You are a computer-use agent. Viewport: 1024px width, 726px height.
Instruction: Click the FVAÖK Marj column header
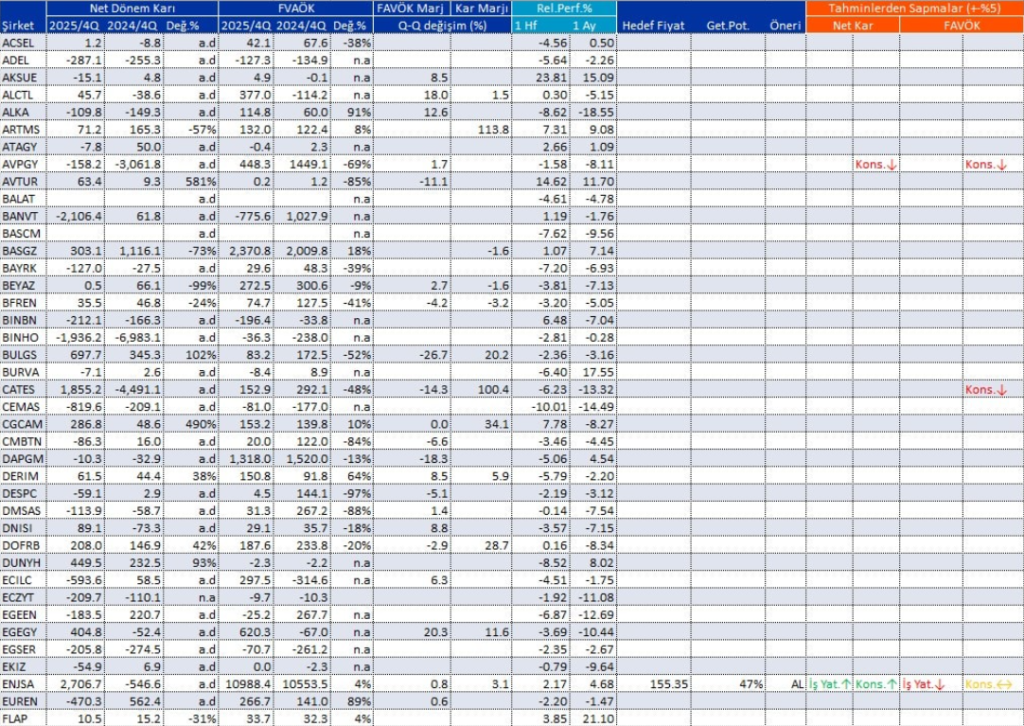click(408, 8)
